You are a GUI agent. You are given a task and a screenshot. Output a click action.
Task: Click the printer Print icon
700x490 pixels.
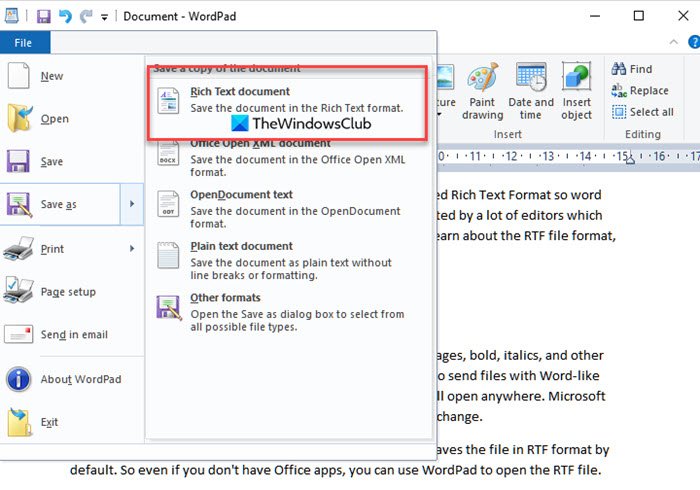tap(18, 248)
